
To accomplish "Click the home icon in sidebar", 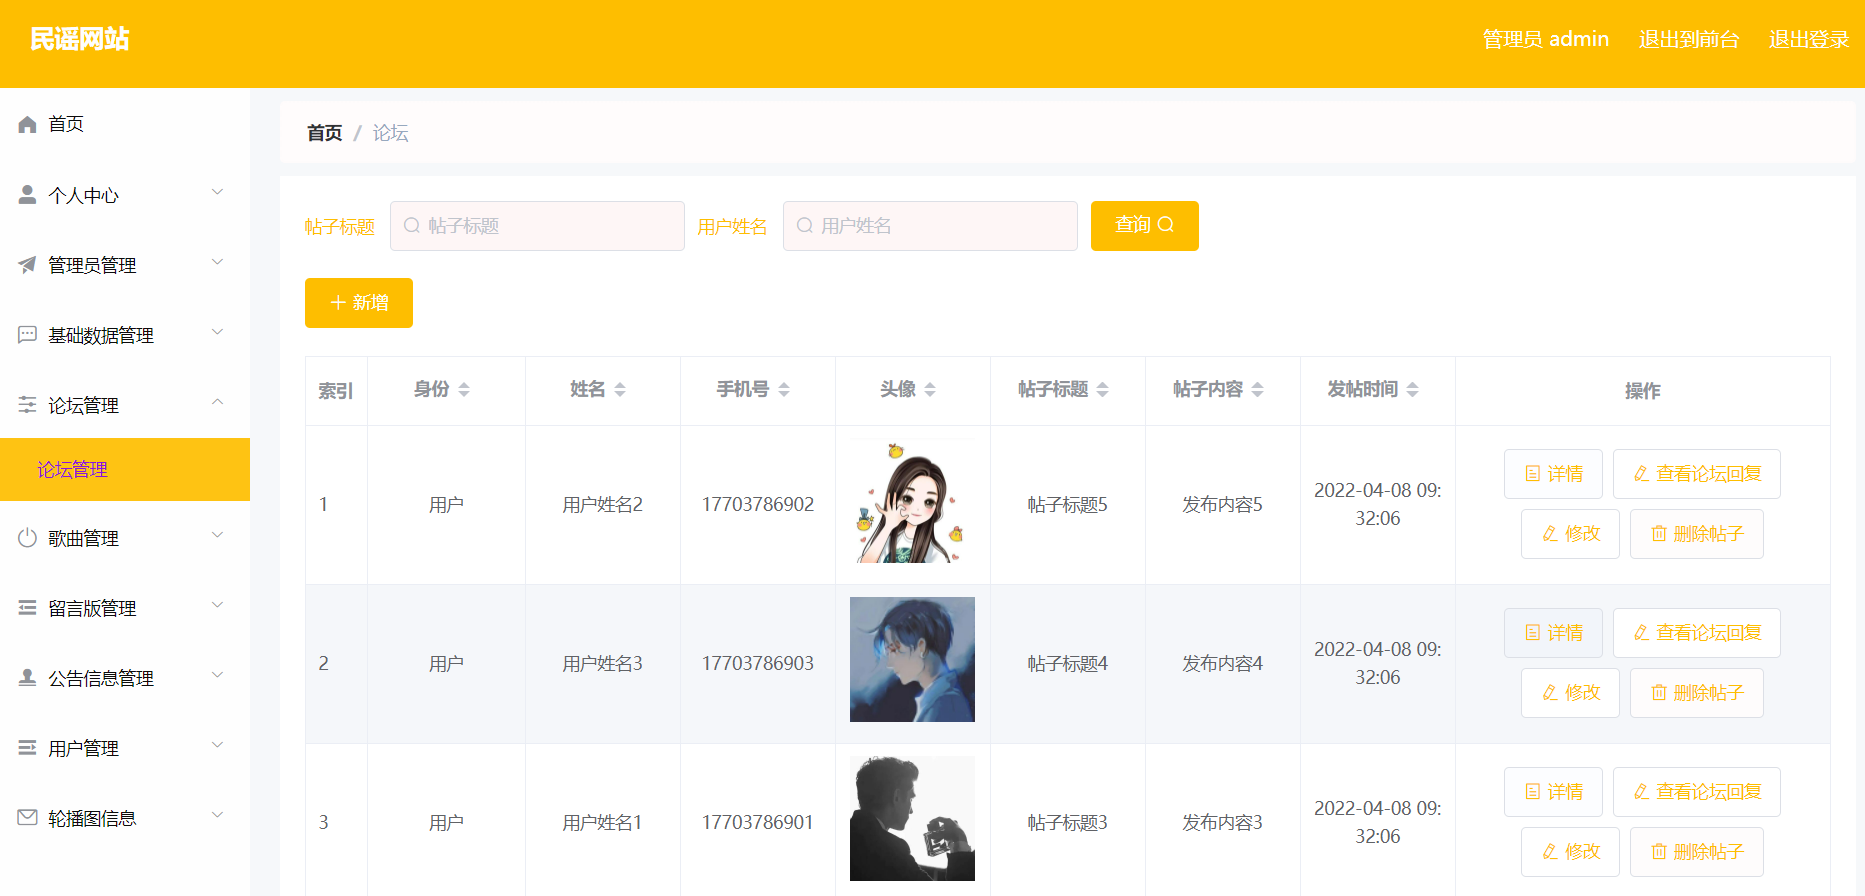I will (27, 124).
